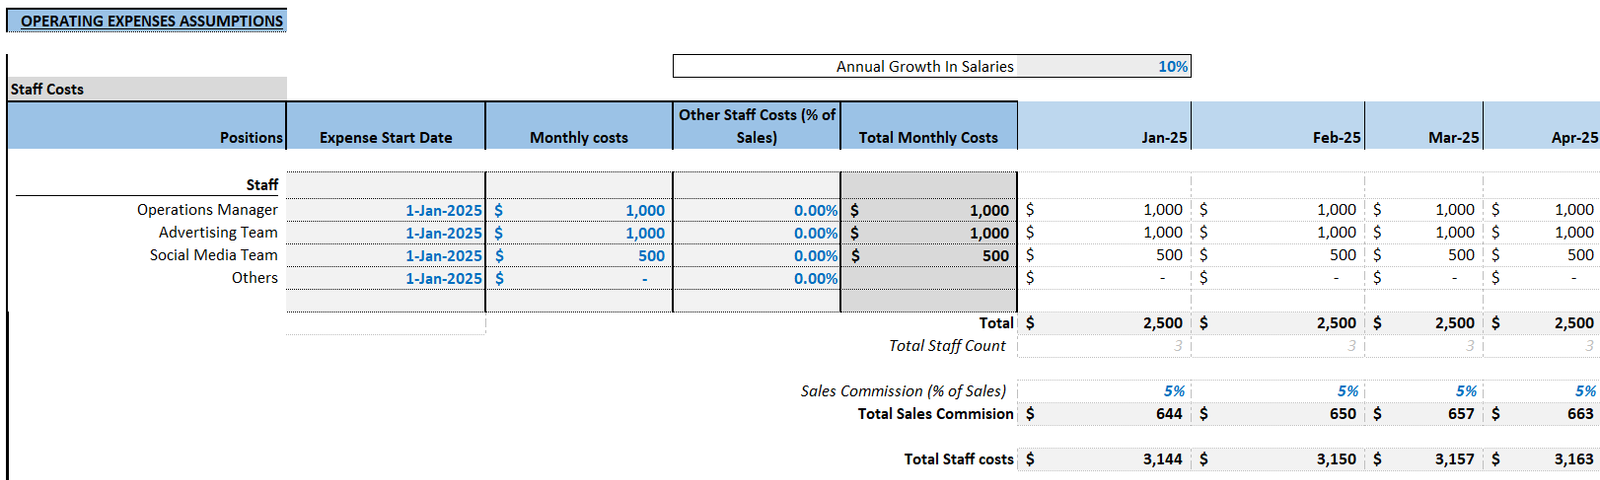Select the Expense Start Date column header

point(385,137)
